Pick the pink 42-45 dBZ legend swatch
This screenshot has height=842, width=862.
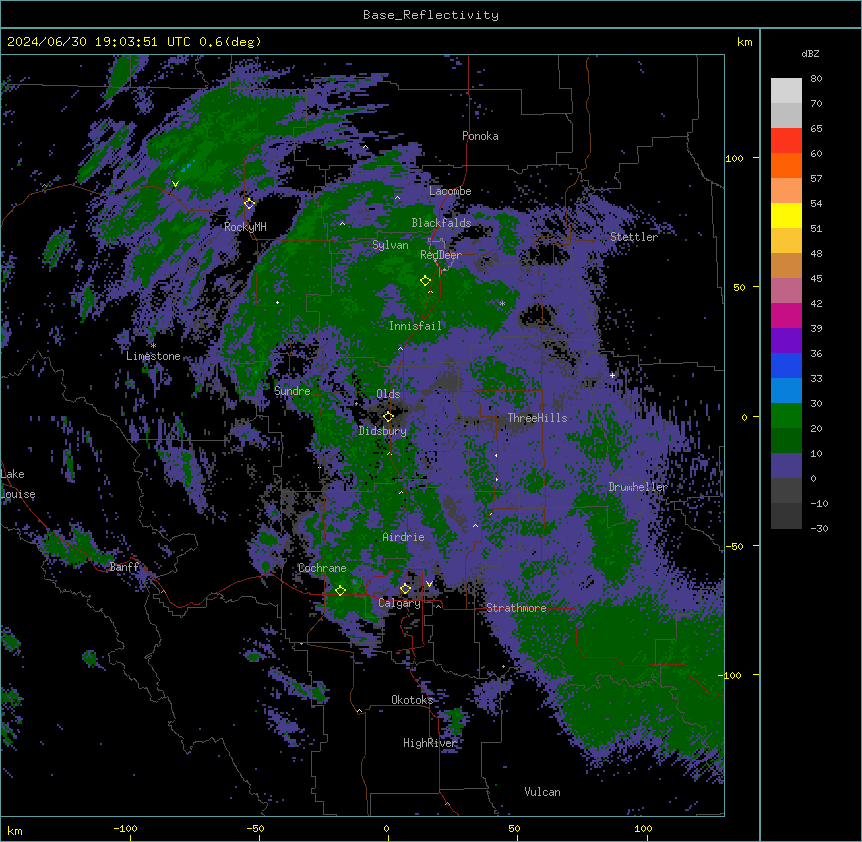point(786,290)
